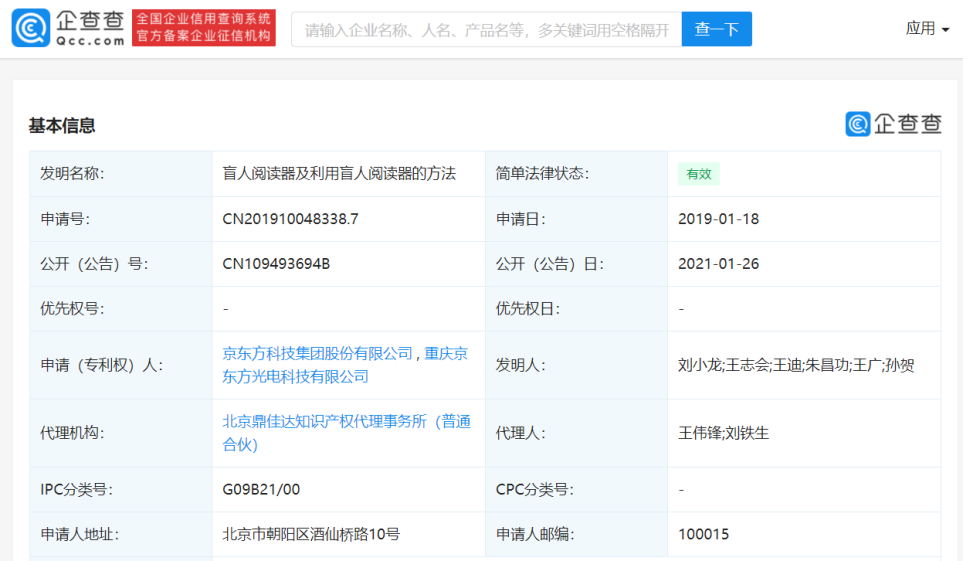
Task: Select the application number CN201910048338.7
Action: 290,219
